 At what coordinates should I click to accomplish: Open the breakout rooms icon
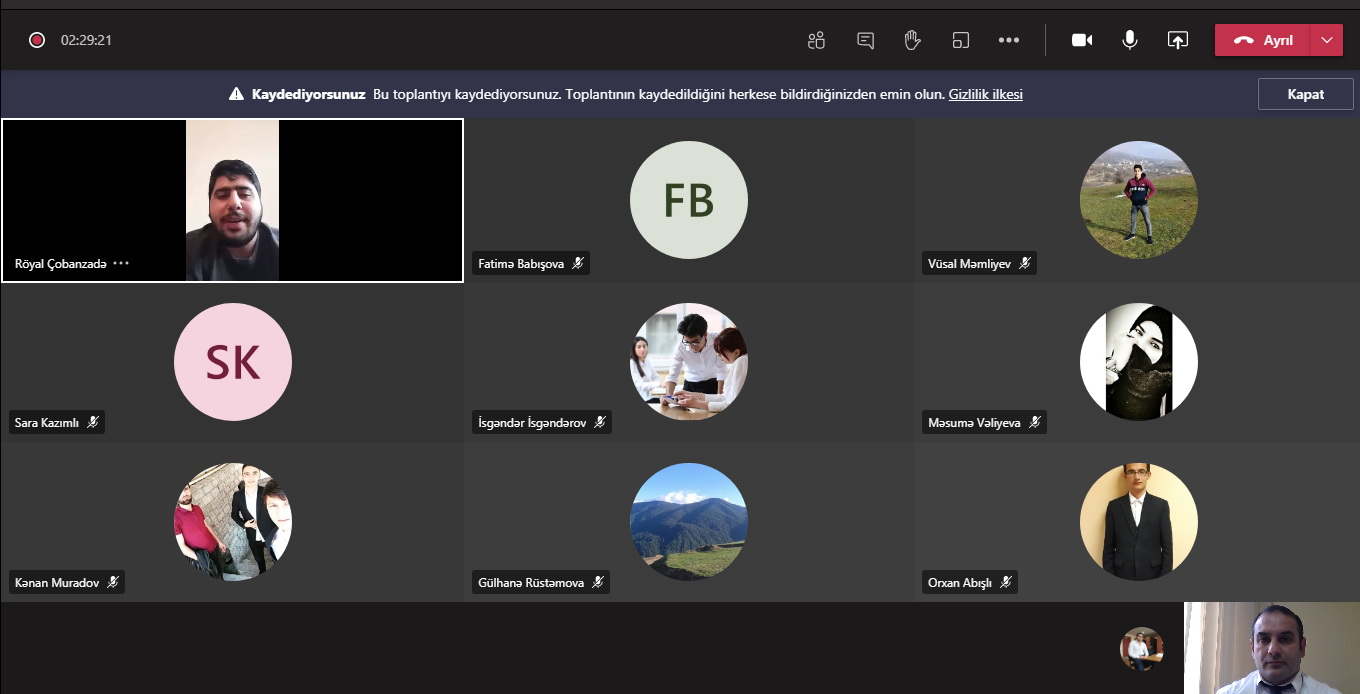click(x=961, y=40)
